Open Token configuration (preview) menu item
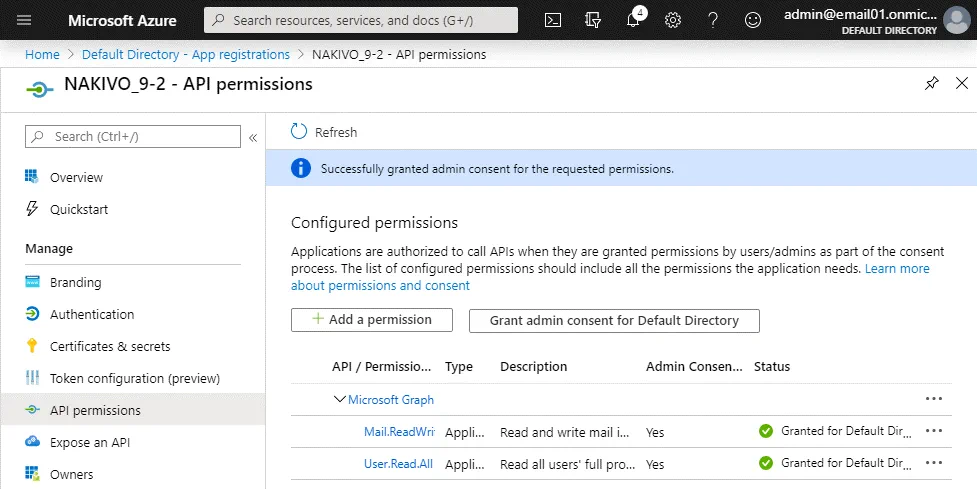Screen dimensions: 977x489 (133, 378)
